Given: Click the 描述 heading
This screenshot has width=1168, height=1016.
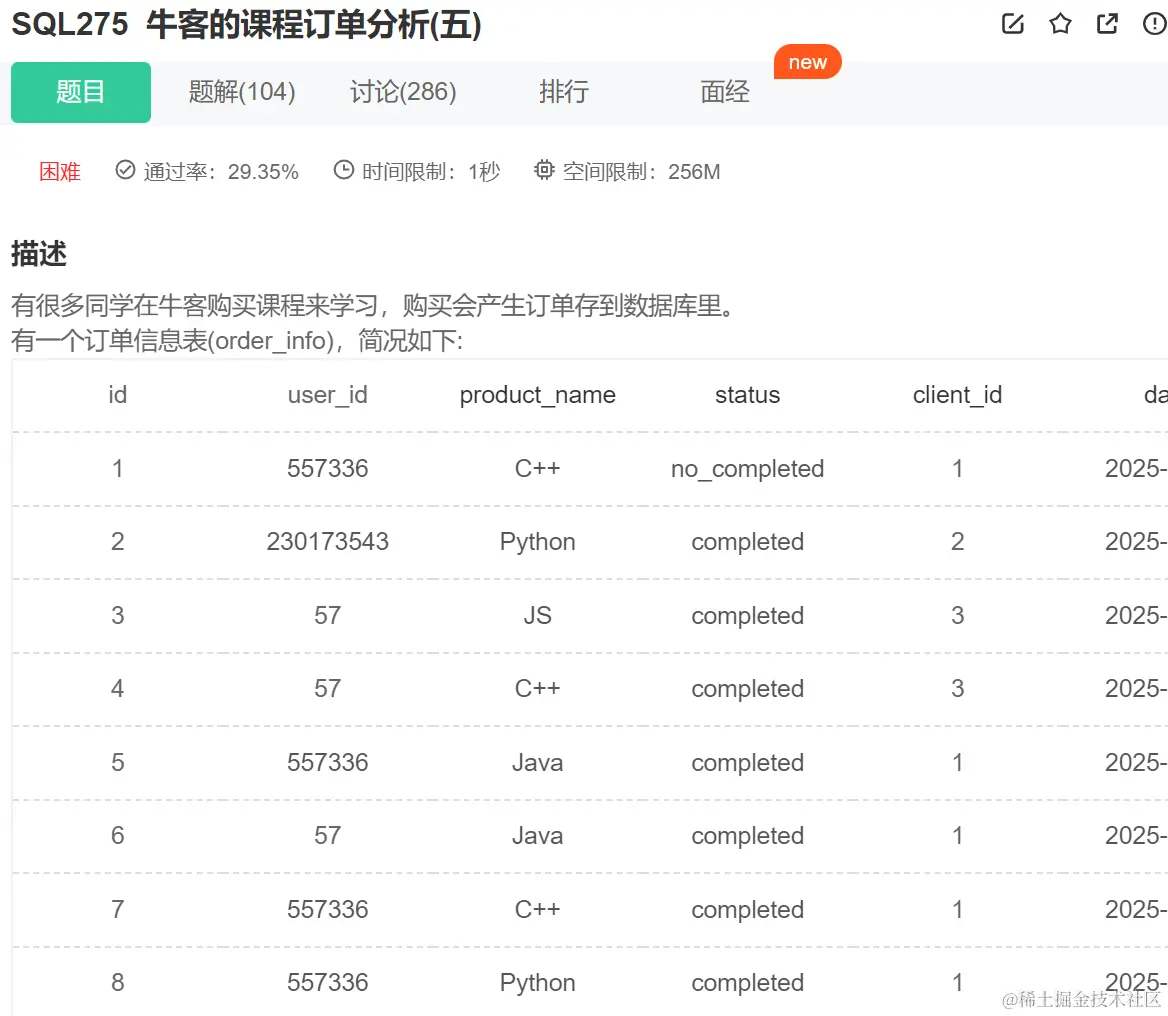Looking at the screenshot, I should tap(39, 254).
